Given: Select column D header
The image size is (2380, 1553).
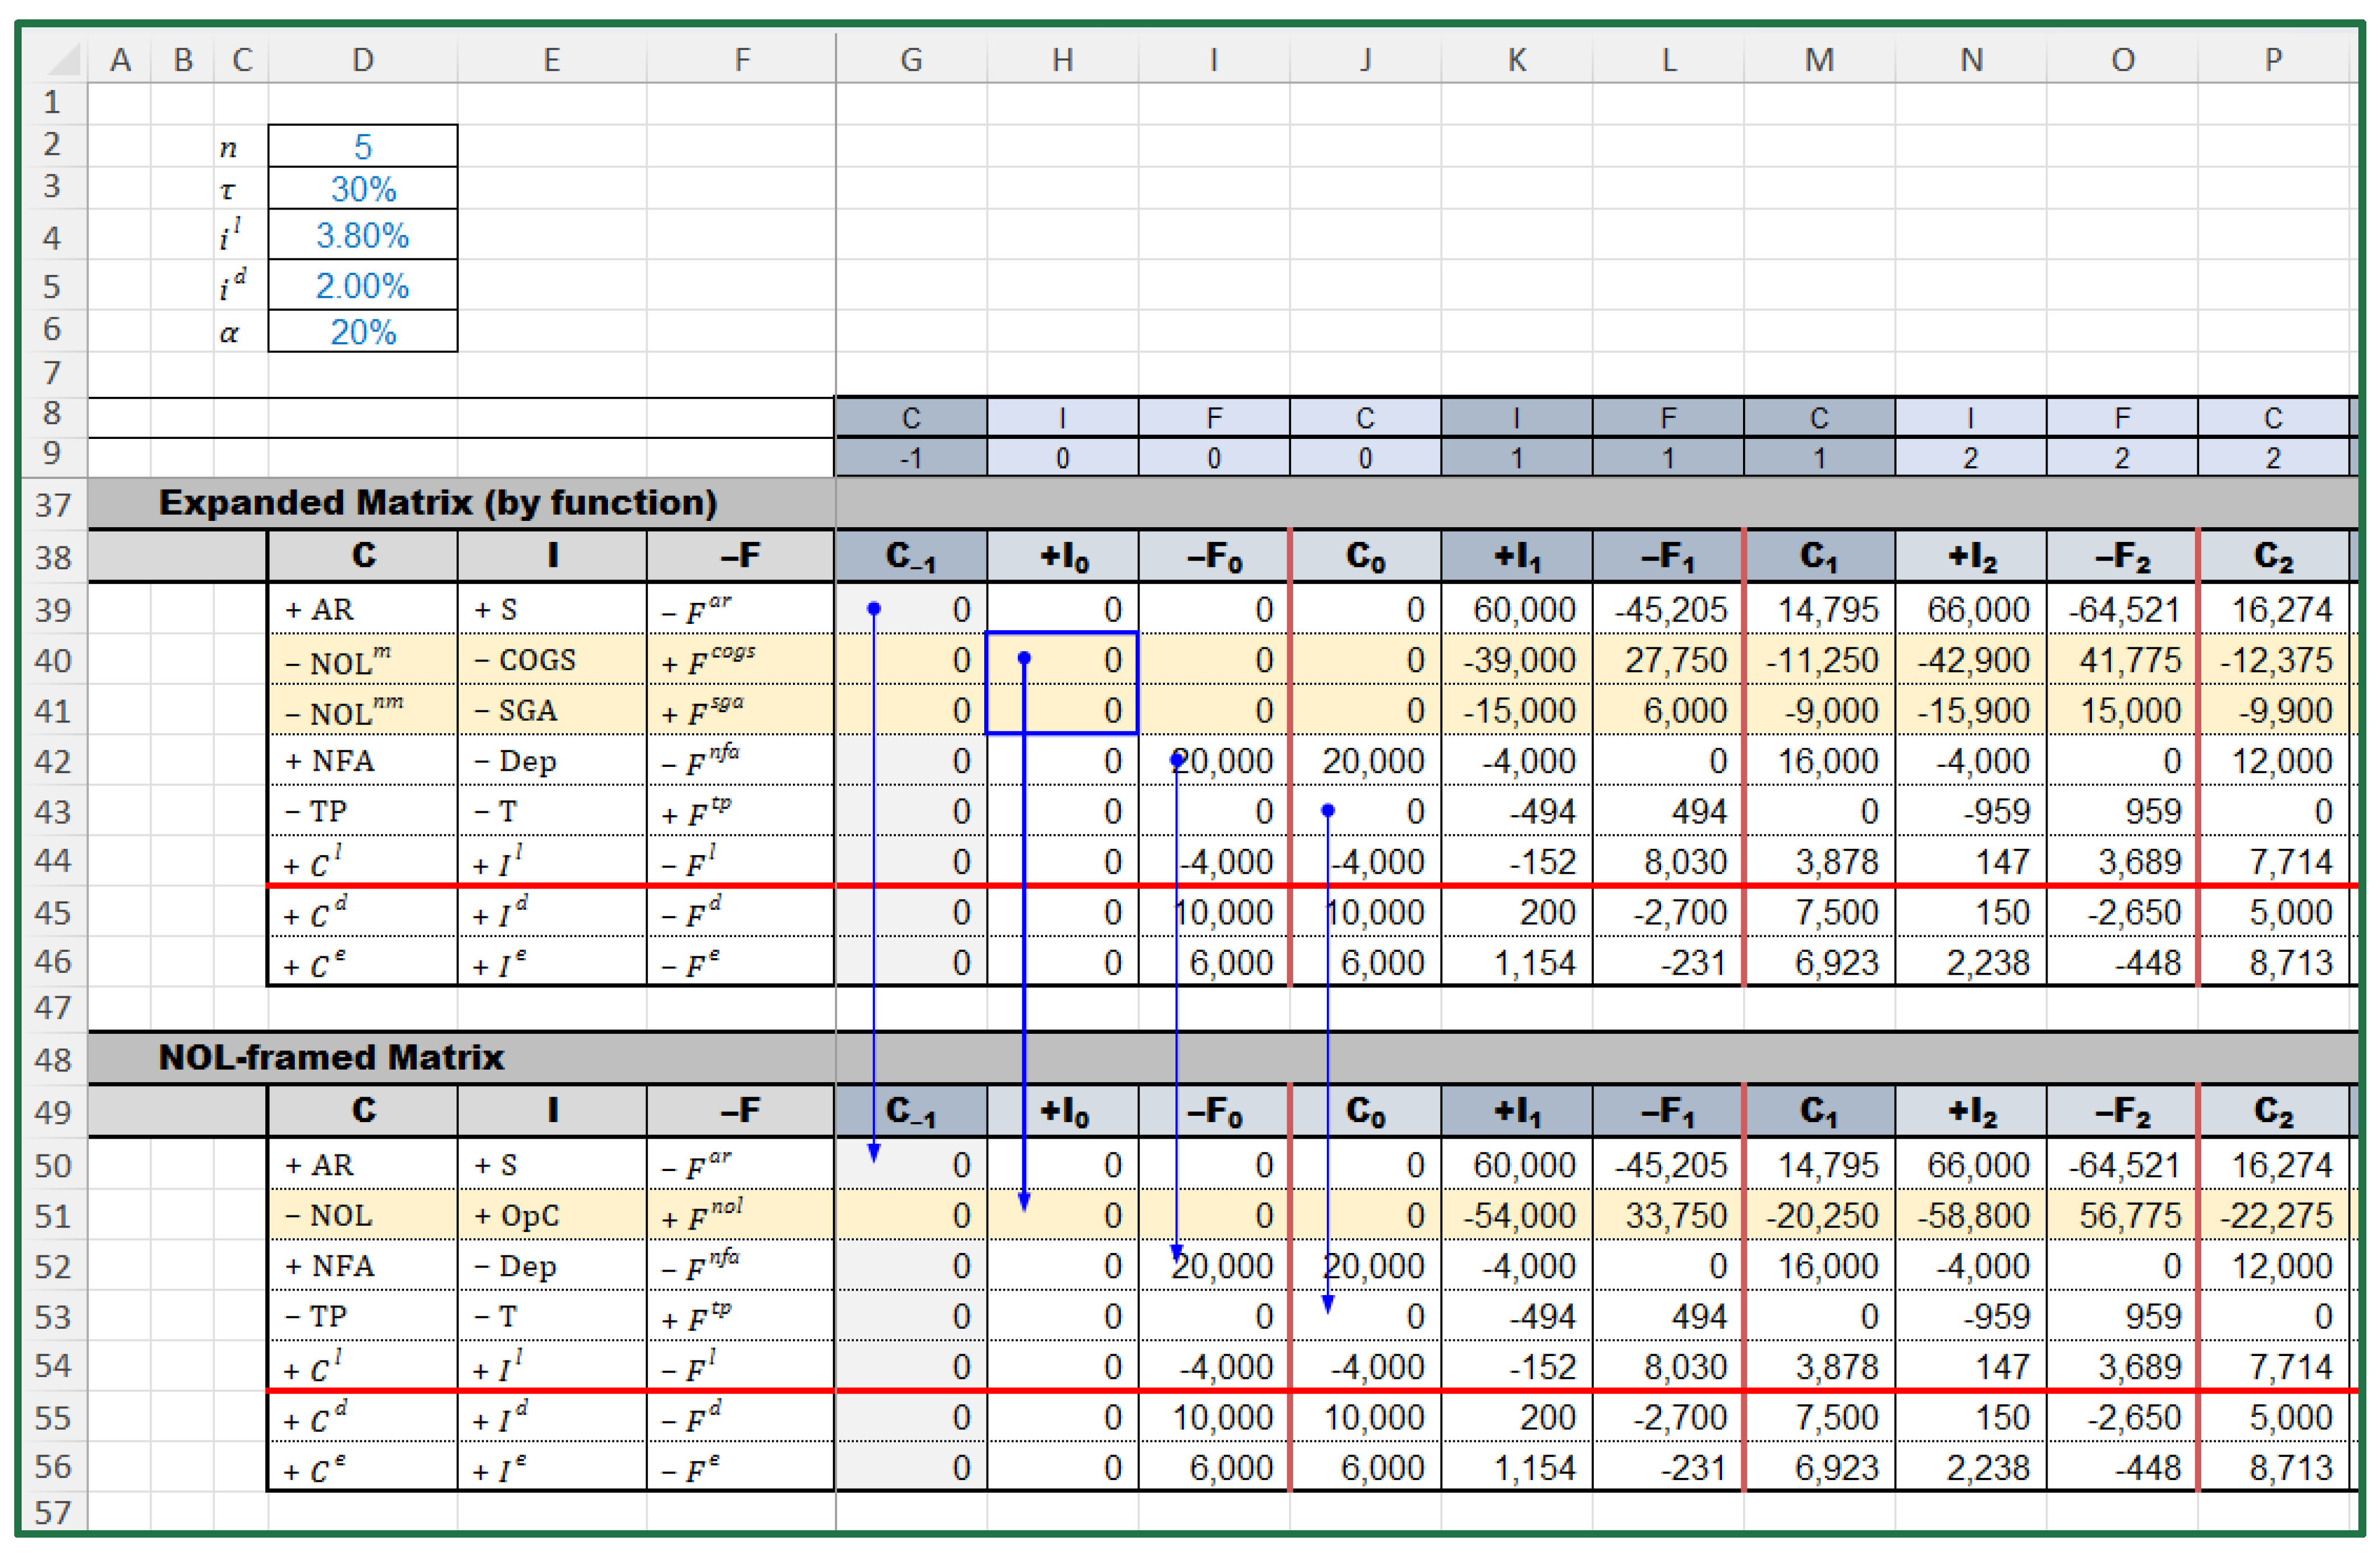Looking at the screenshot, I should [x=362, y=60].
